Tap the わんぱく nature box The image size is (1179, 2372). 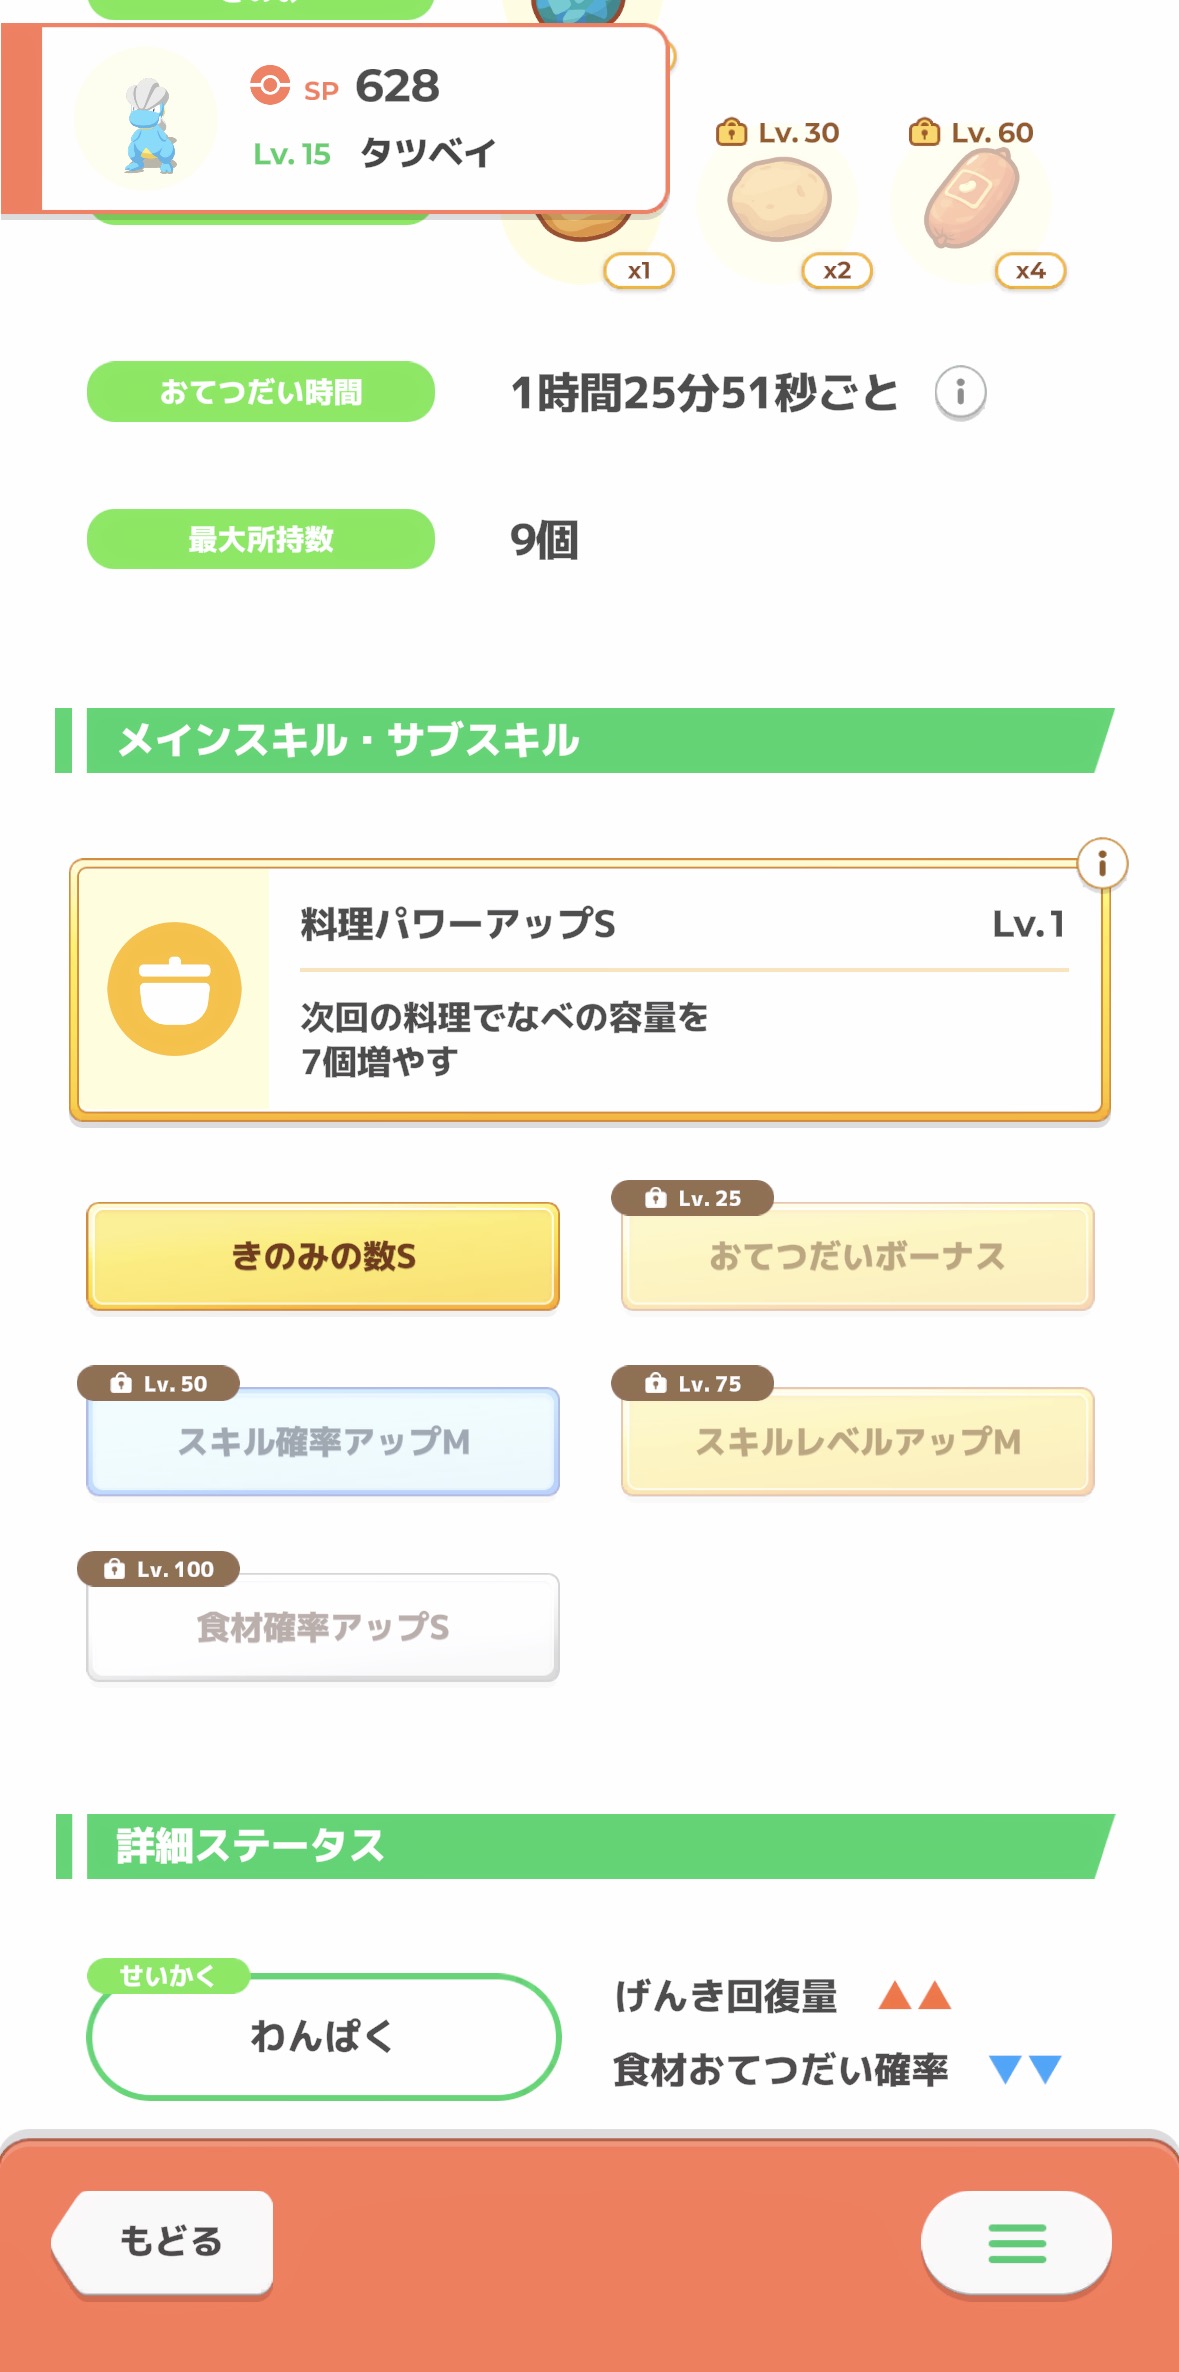click(323, 2036)
